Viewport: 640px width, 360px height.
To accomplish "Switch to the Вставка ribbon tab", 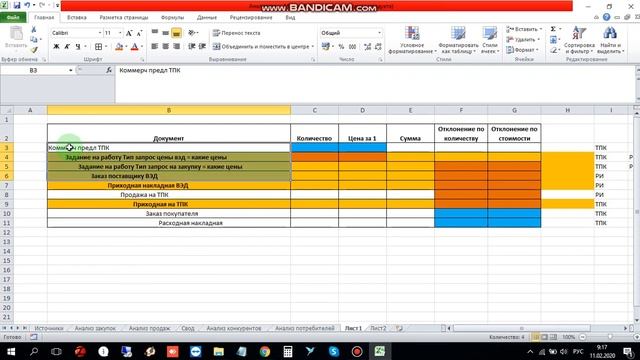I will point(77,18).
